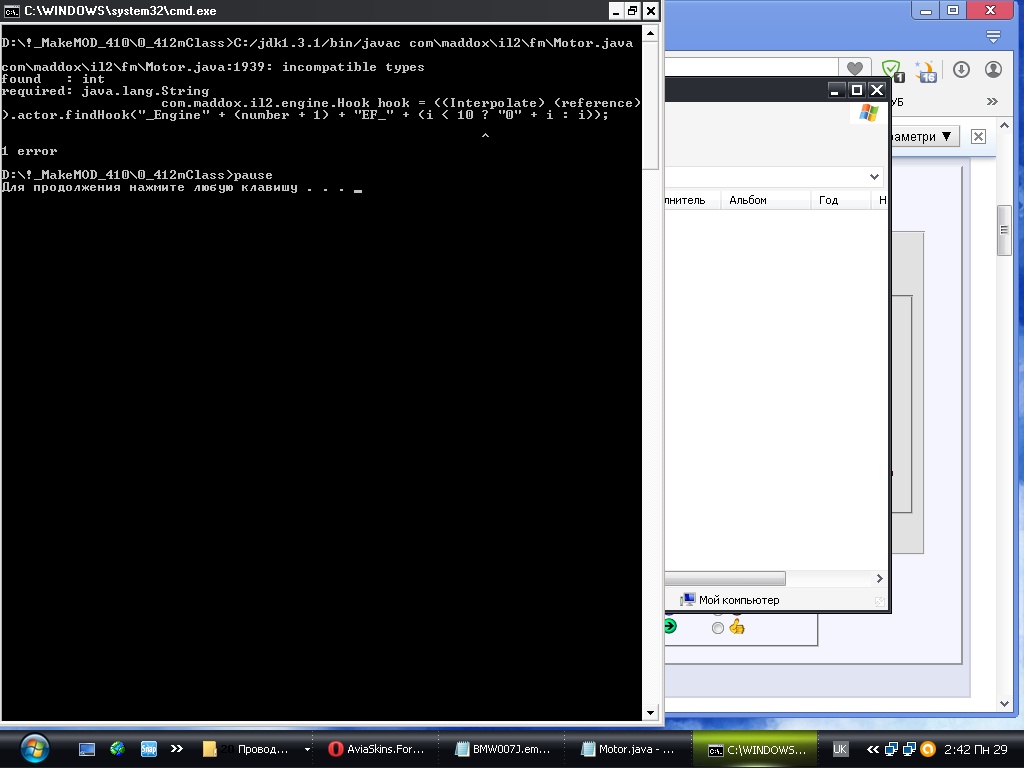This screenshot has width=1024, height=768.
Task: Click the file window horizontal scrollbar thumb
Action: pos(725,579)
